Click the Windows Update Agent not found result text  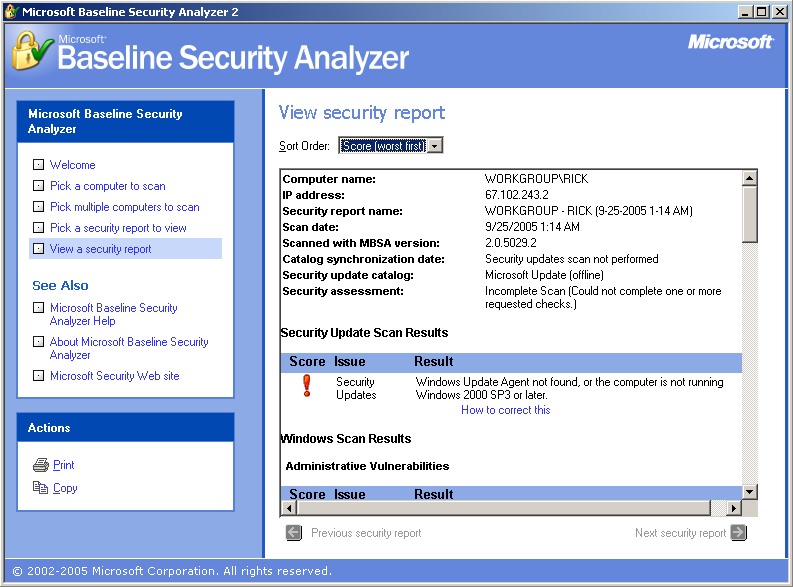click(x=569, y=388)
